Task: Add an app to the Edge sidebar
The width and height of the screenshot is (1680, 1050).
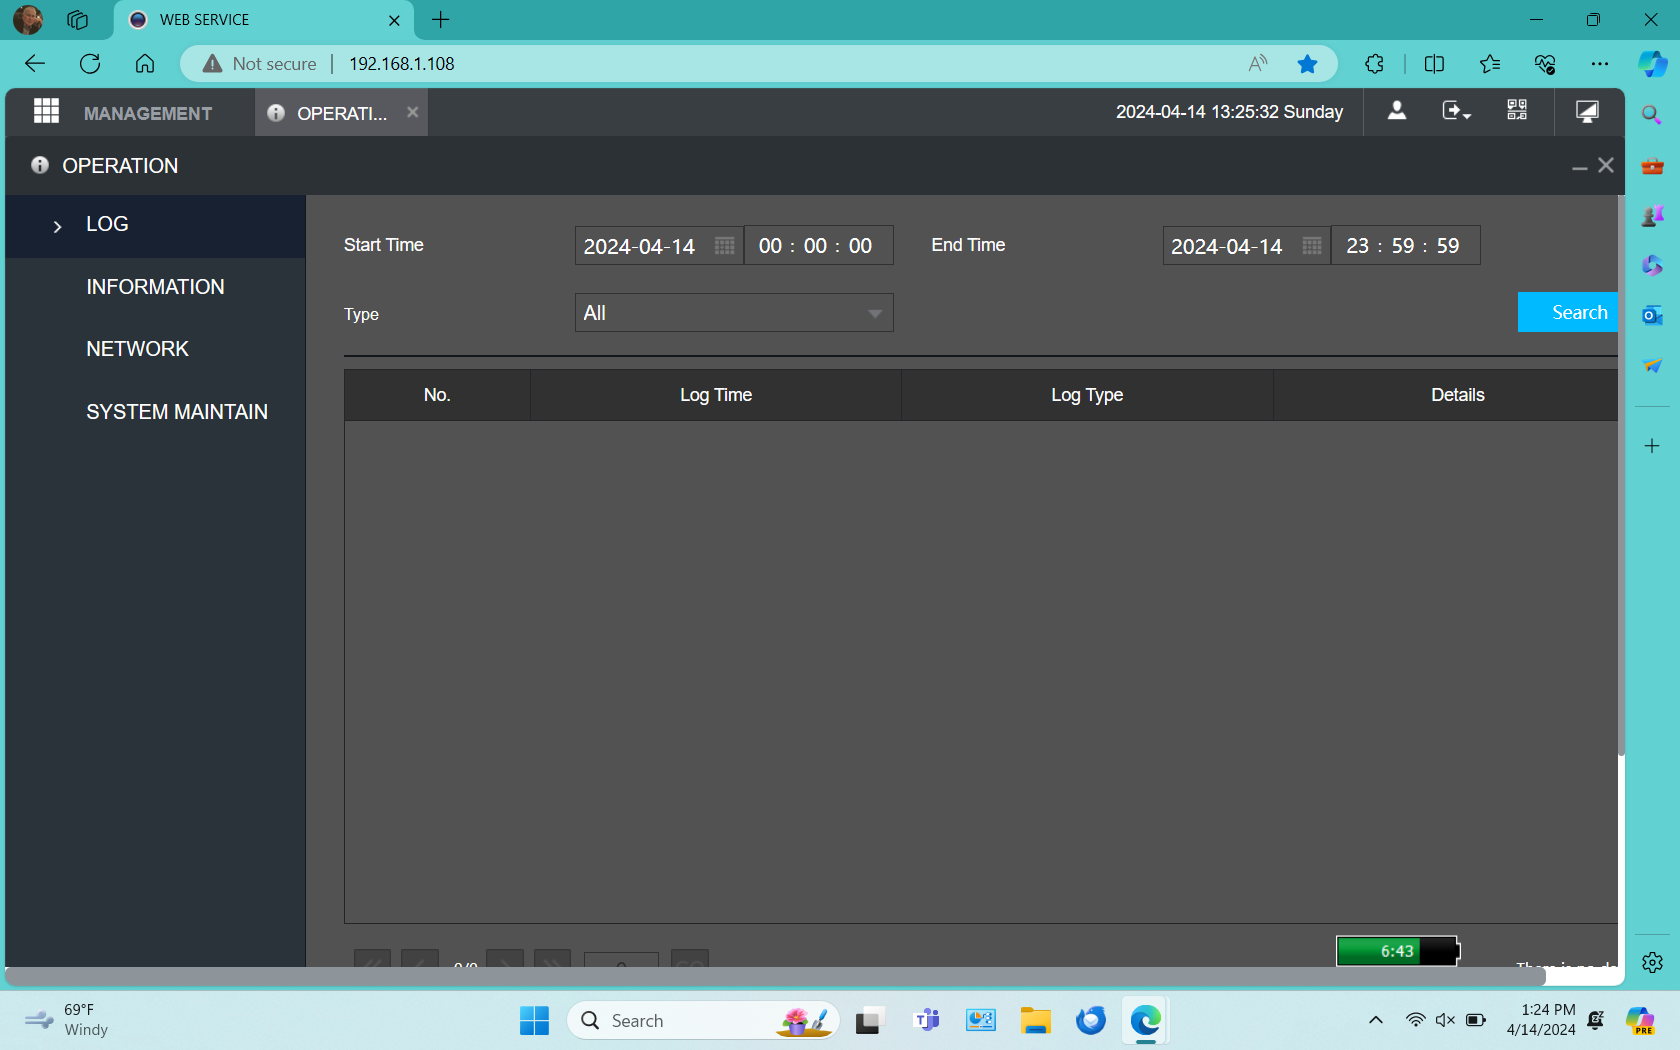Action: point(1652,446)
